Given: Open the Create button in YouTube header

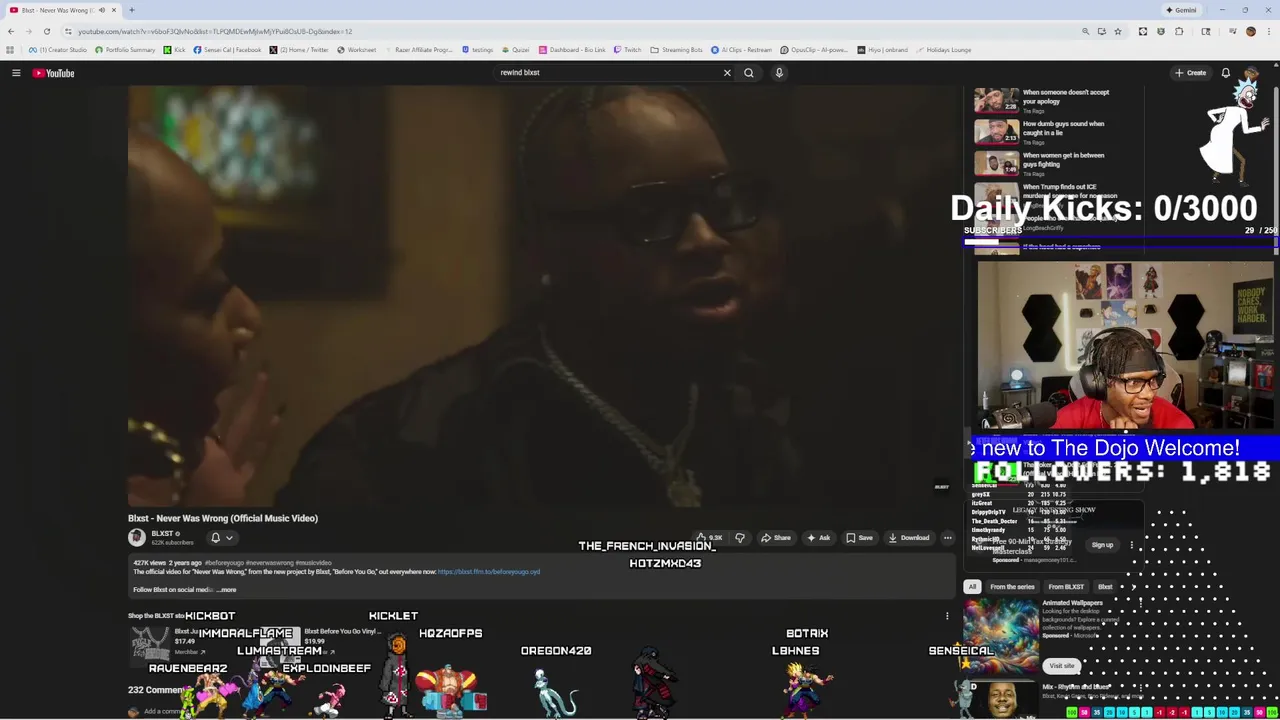Looking at the screenshot, I should coord(1190,73).
